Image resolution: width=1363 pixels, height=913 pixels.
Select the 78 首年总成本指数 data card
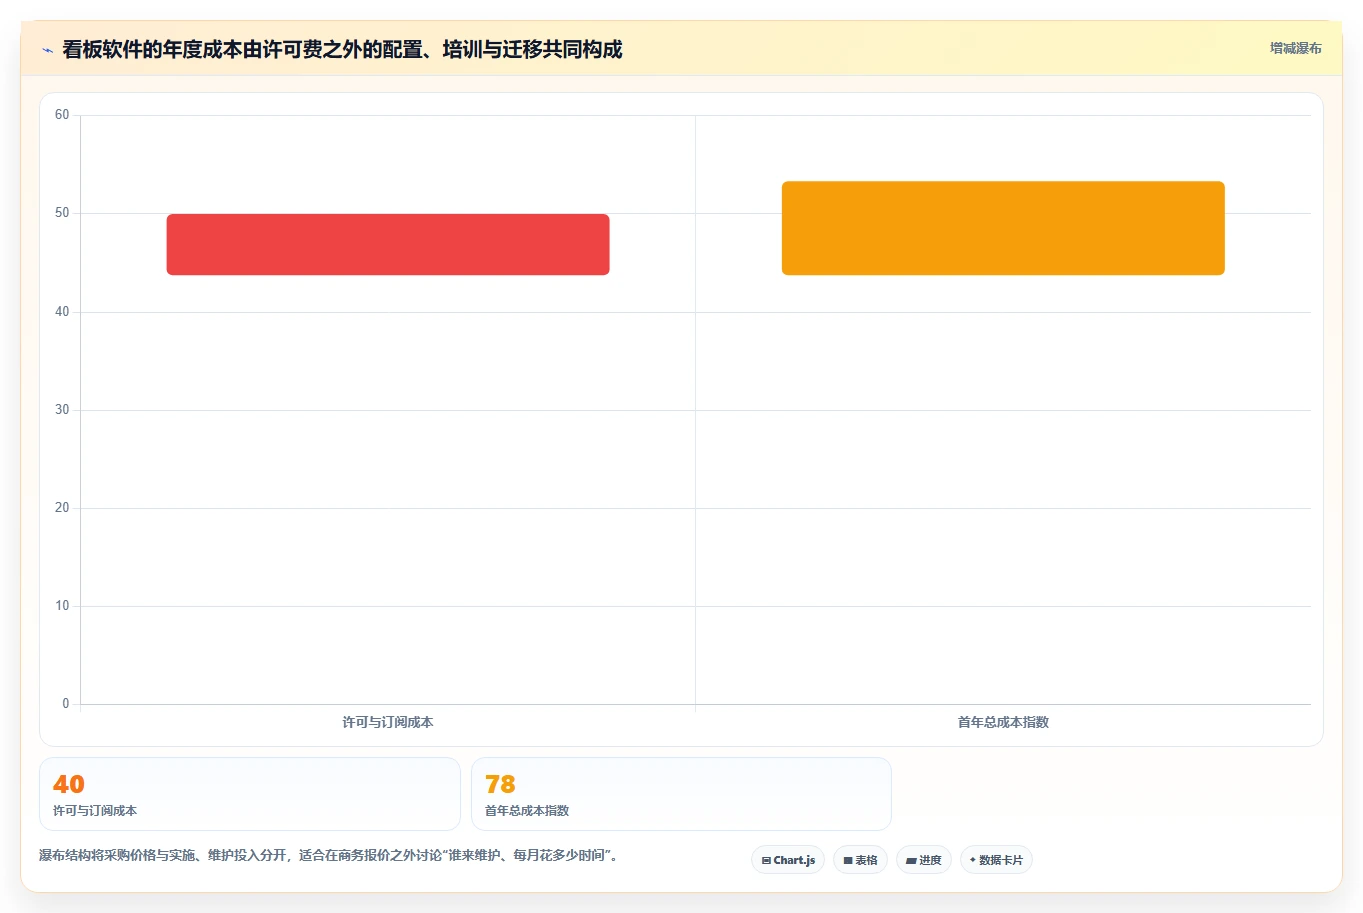click(x=681, y=794)
